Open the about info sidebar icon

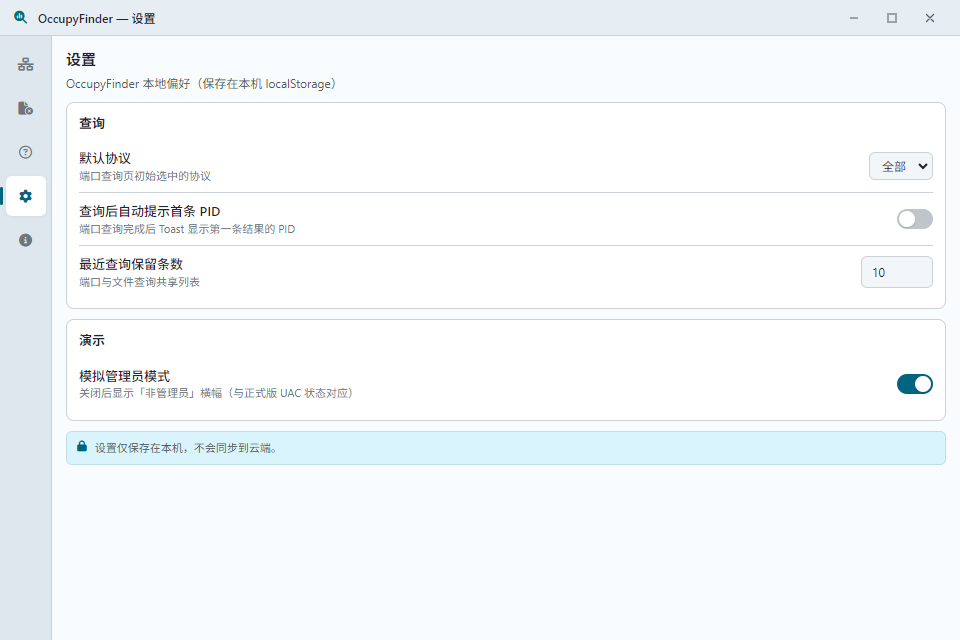pyautogui.click(x=26, y=240)
